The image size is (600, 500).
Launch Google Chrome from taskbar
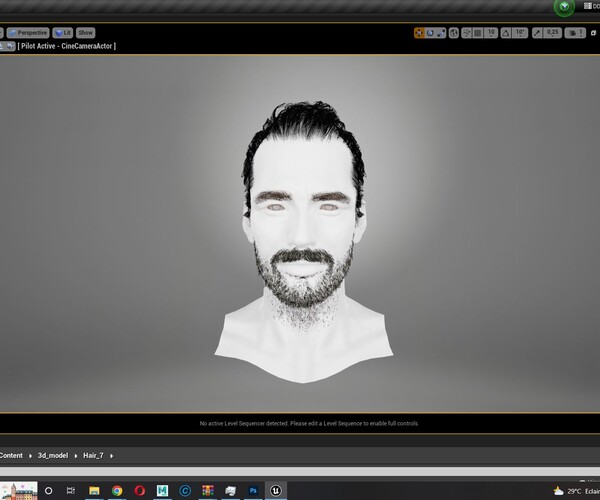pos(117,490)
